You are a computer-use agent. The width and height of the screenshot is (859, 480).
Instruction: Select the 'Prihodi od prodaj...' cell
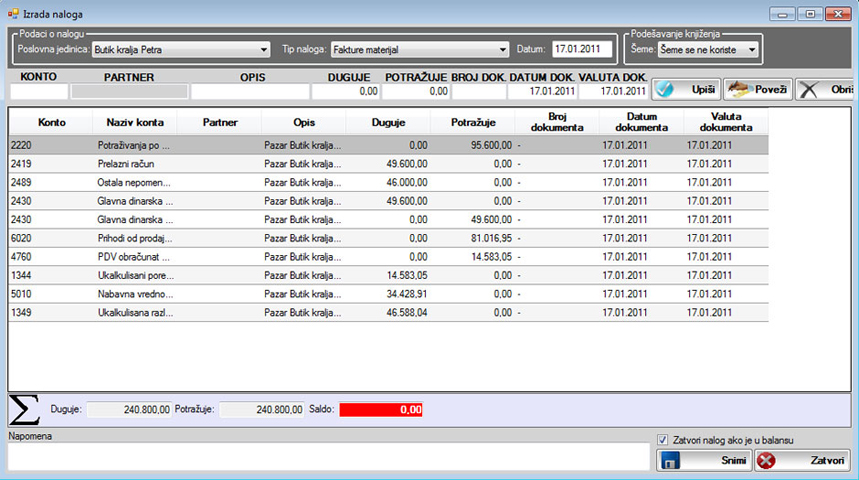[135, 238]
